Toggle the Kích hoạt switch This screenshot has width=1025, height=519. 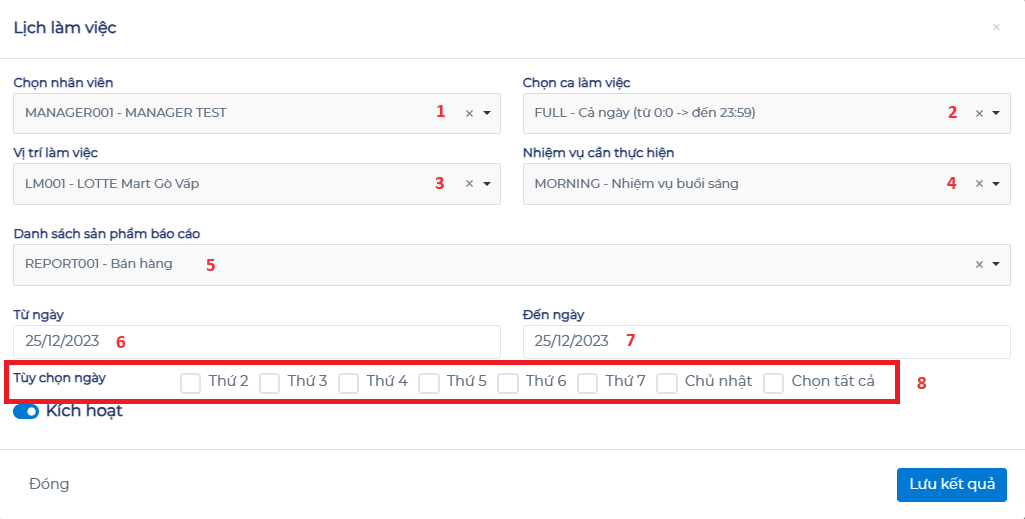(26, 411)
